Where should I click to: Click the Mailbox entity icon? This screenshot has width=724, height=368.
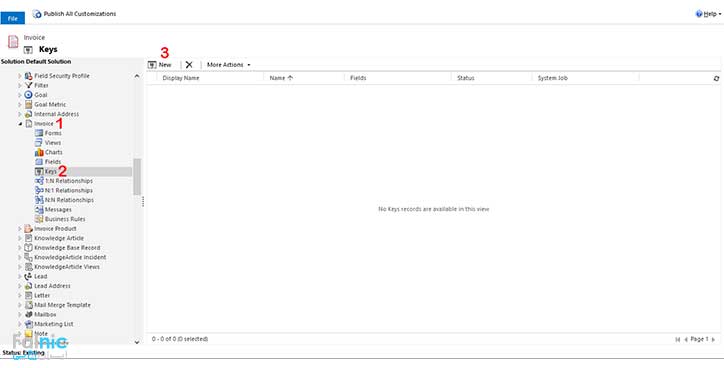(x=28, y=314)
